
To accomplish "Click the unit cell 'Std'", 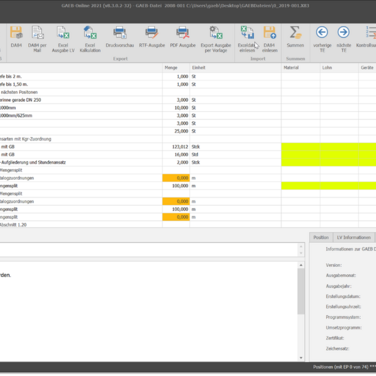I will [x=235, y=154].
